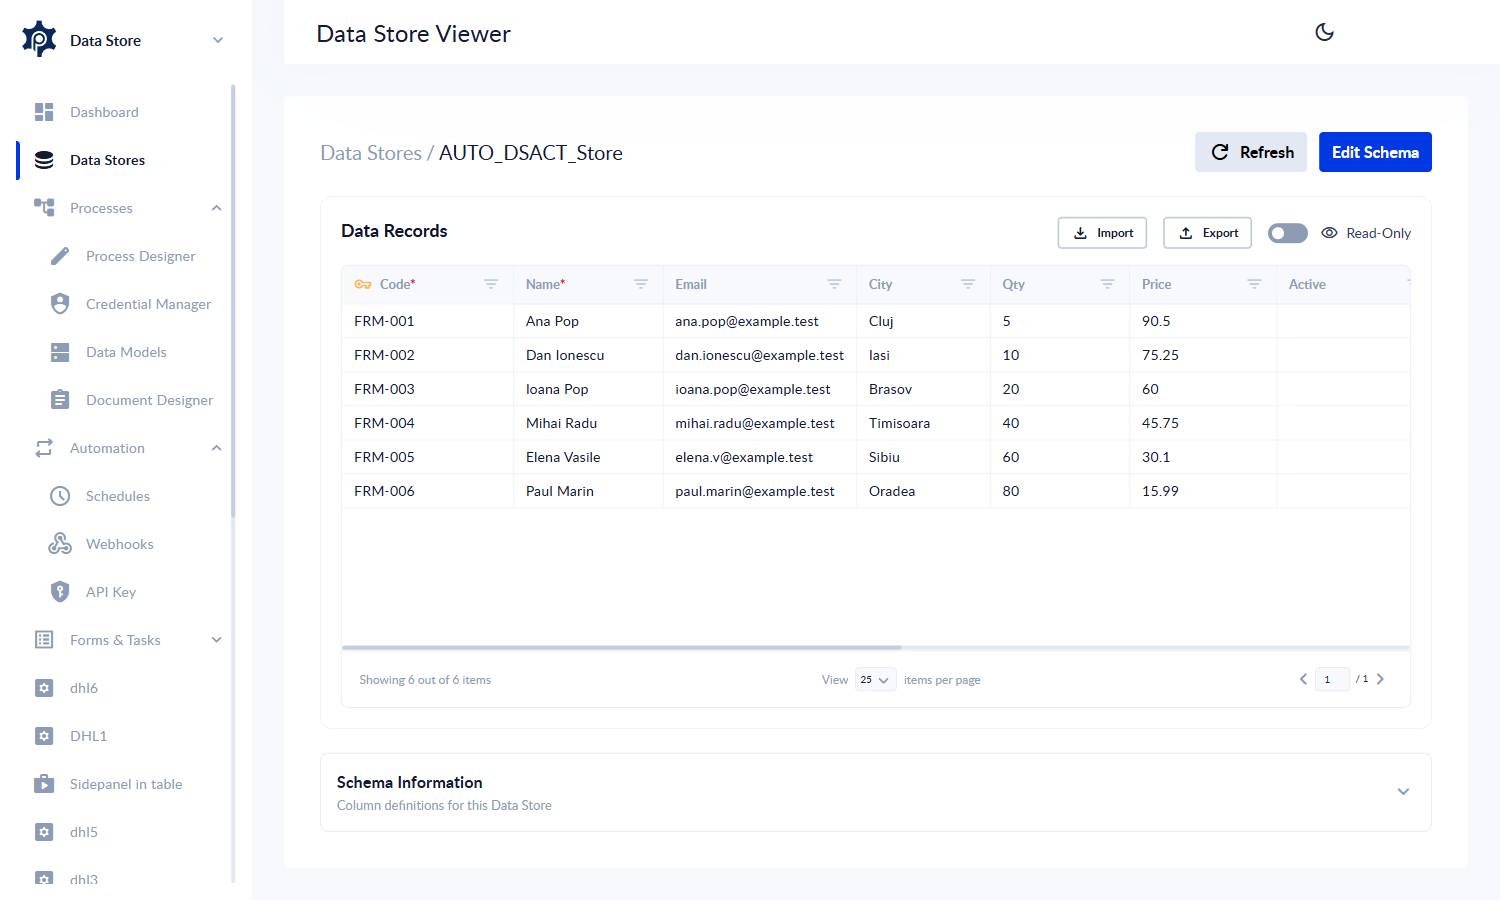
Task: Click the Export button
Action: pos(1207,233)
